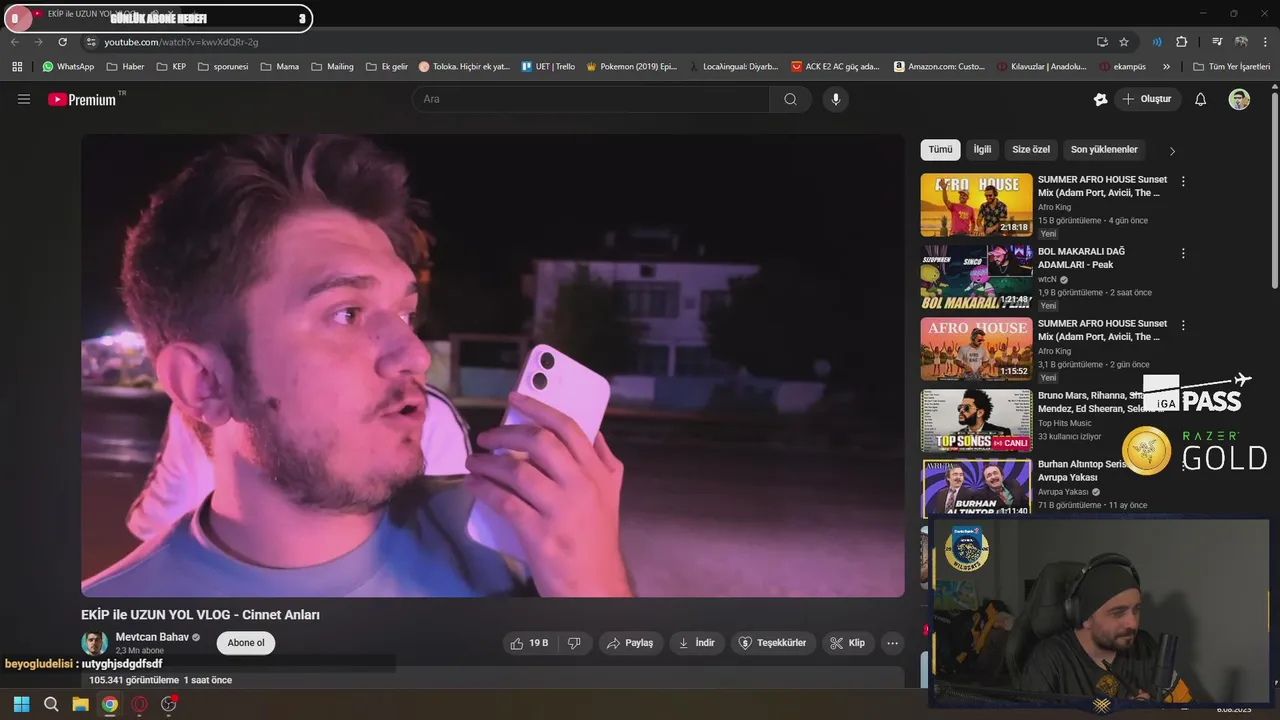Open KEP bookmark folder
The width and height of the screenshot is (1280, 720).
171,67
